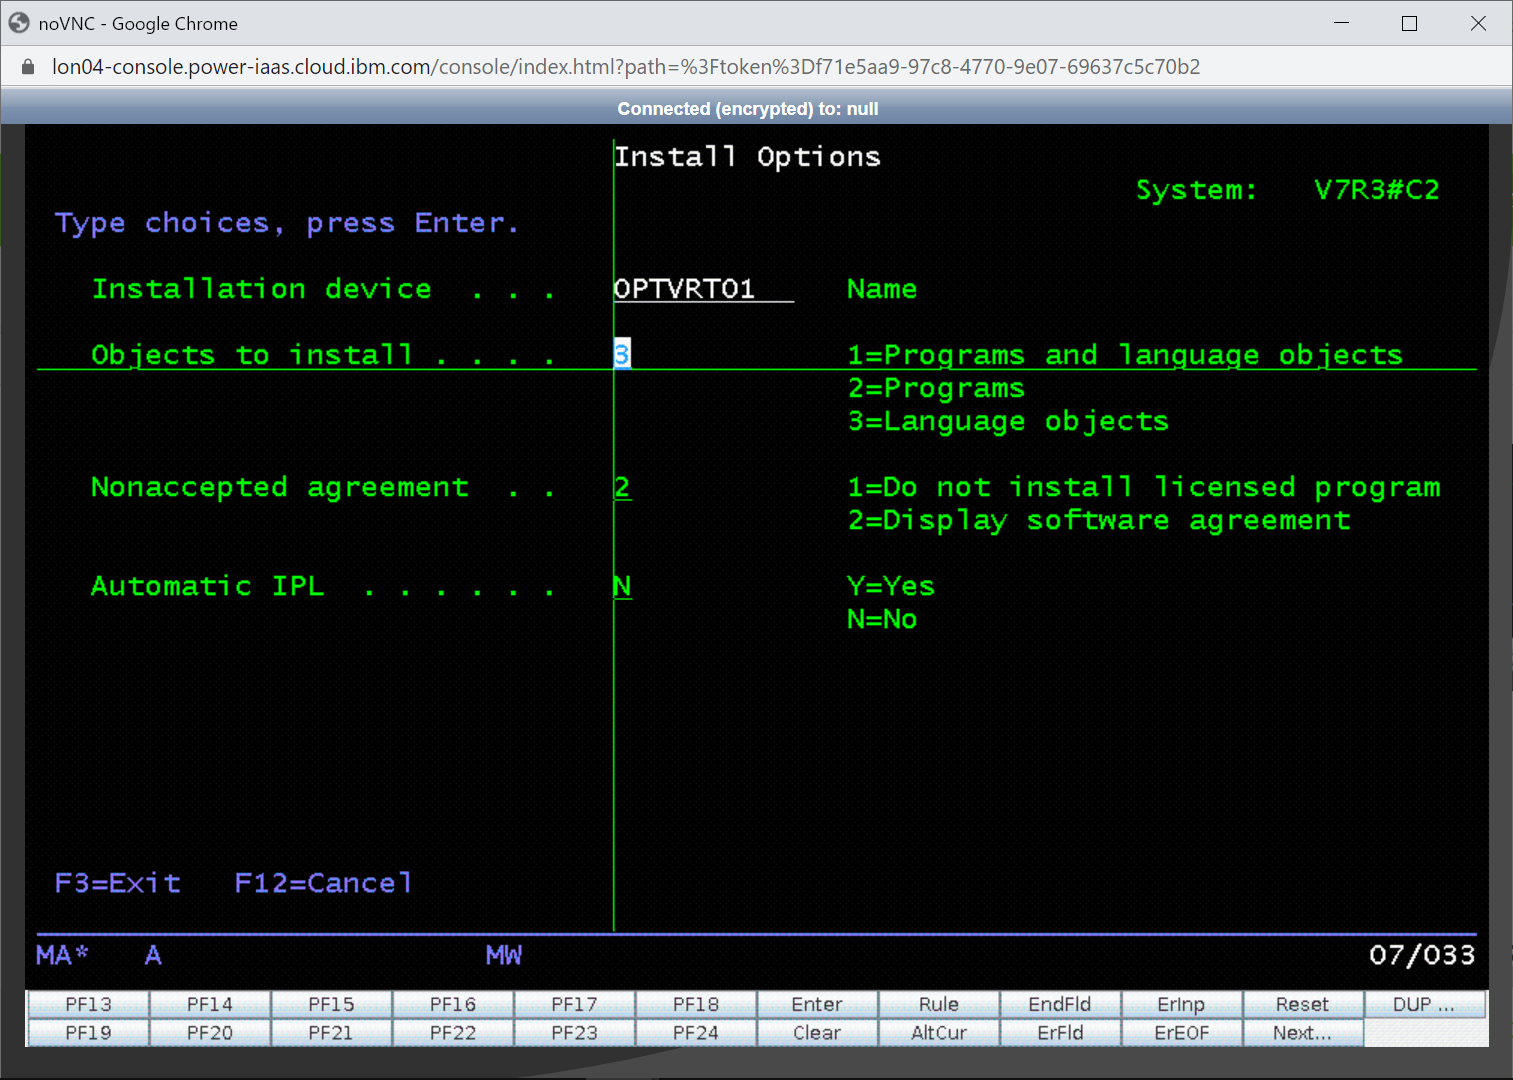Click the F12=Cancel text
This screenshot has width=1513, height=1080.
[323, 883]
